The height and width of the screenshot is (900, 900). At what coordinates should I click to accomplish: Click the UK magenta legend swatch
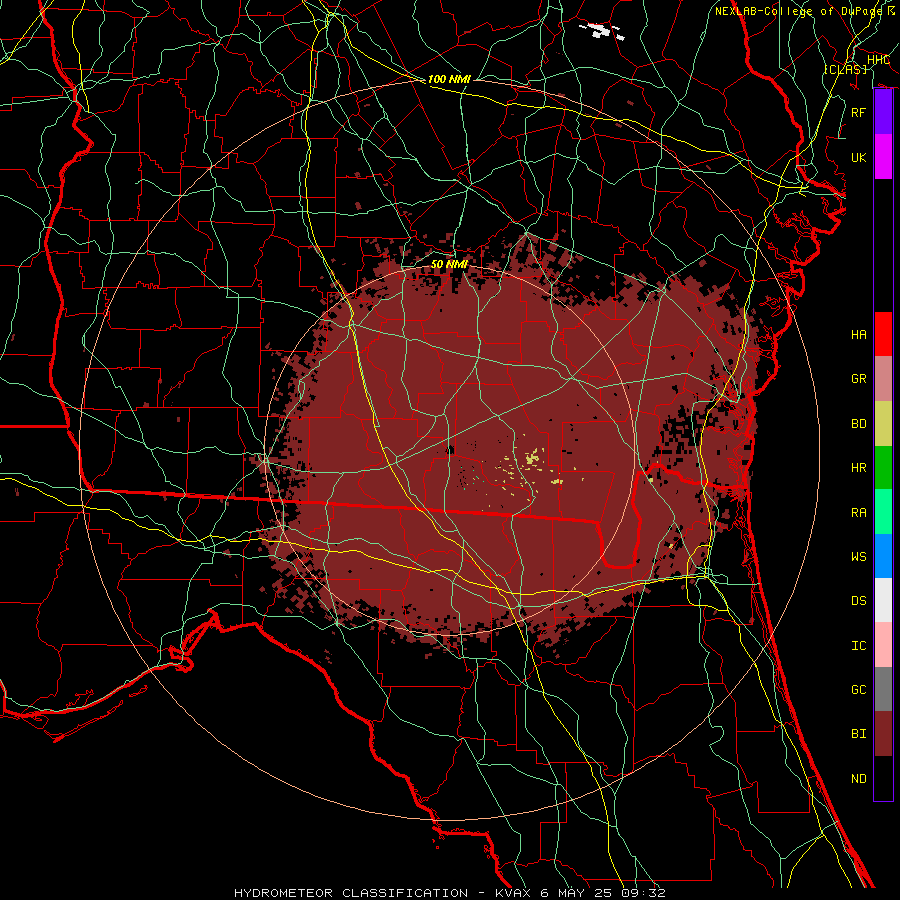click(883, 157)
